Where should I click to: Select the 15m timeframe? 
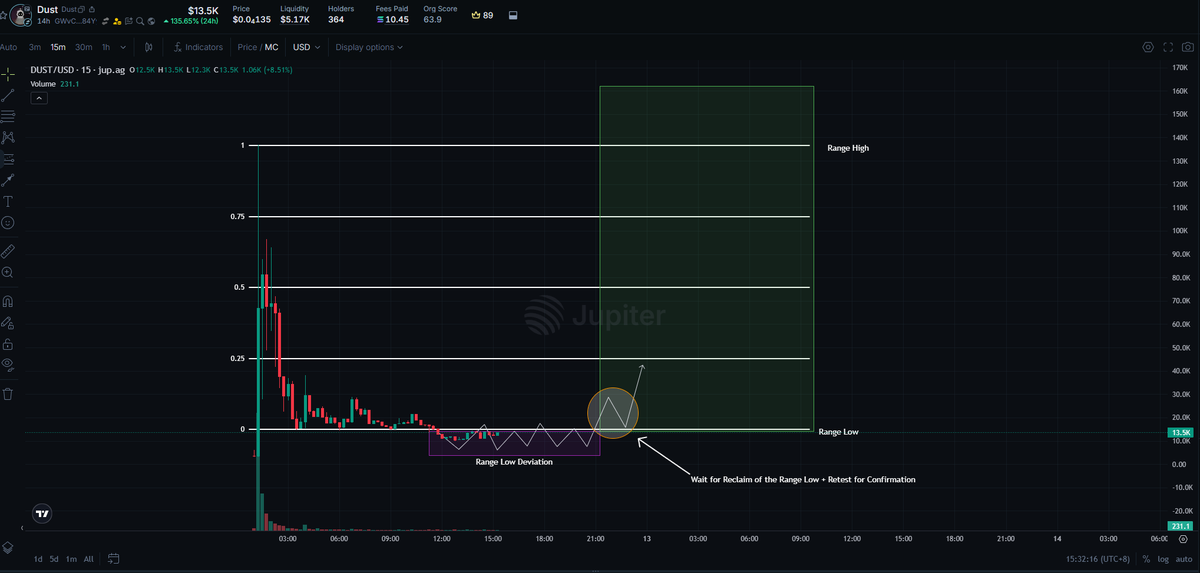58,47
